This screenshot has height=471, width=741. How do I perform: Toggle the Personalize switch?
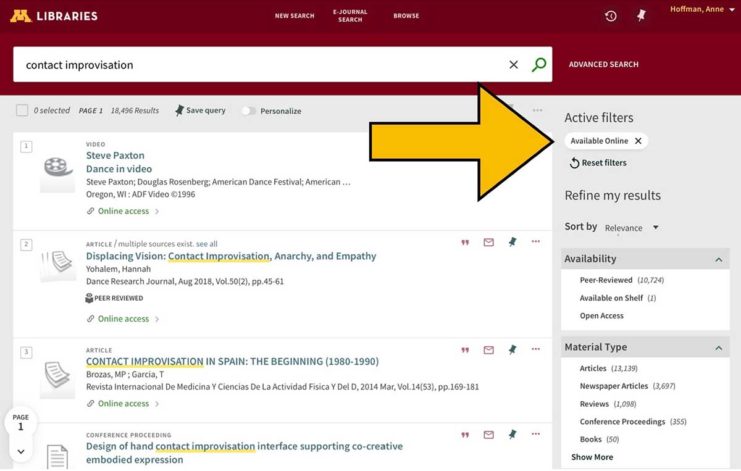pos(248,111)
